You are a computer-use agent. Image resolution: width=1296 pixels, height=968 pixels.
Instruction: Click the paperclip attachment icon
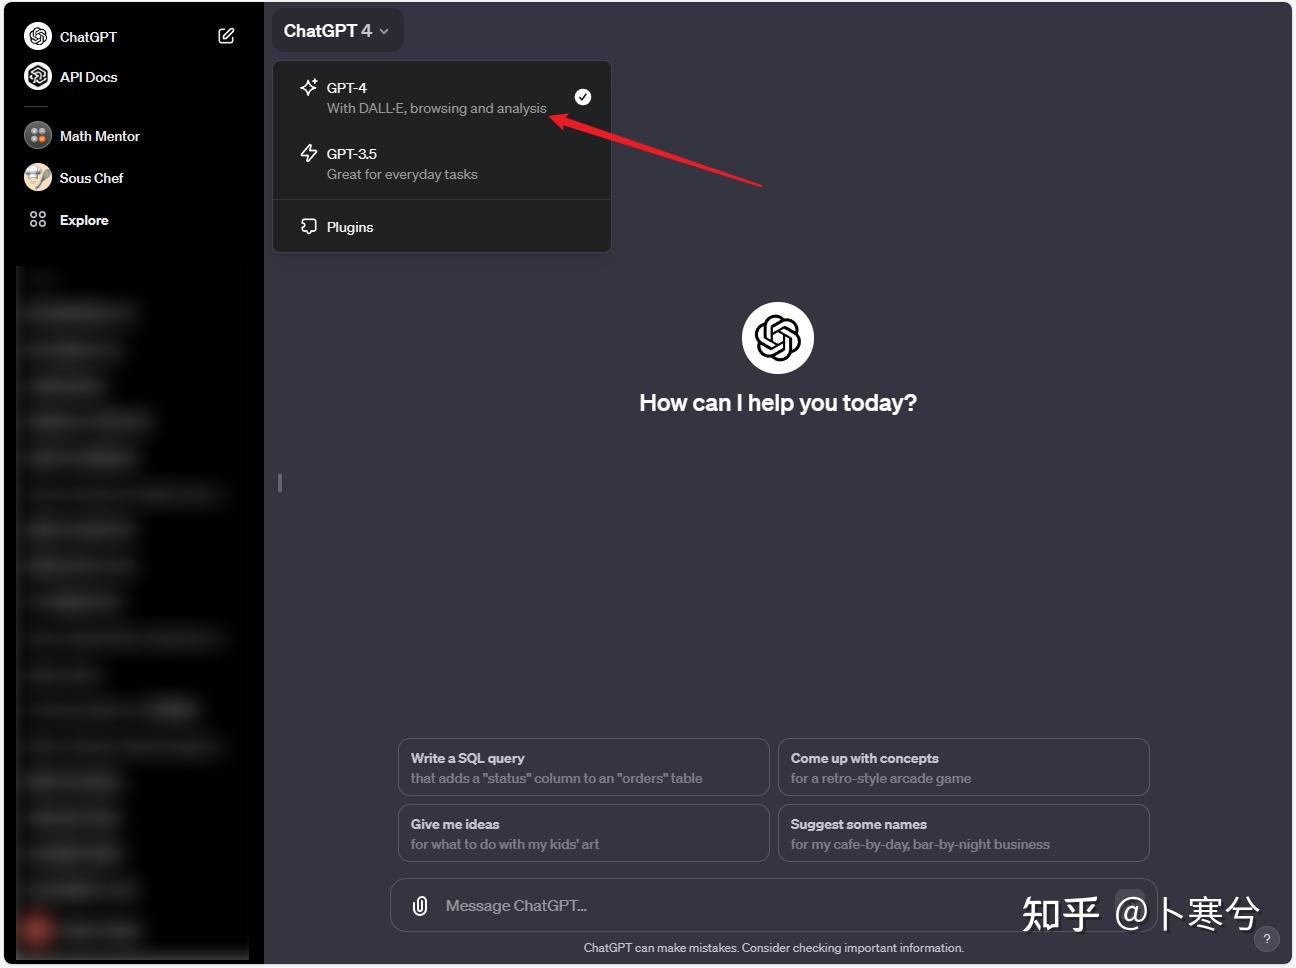pos(420,905)
